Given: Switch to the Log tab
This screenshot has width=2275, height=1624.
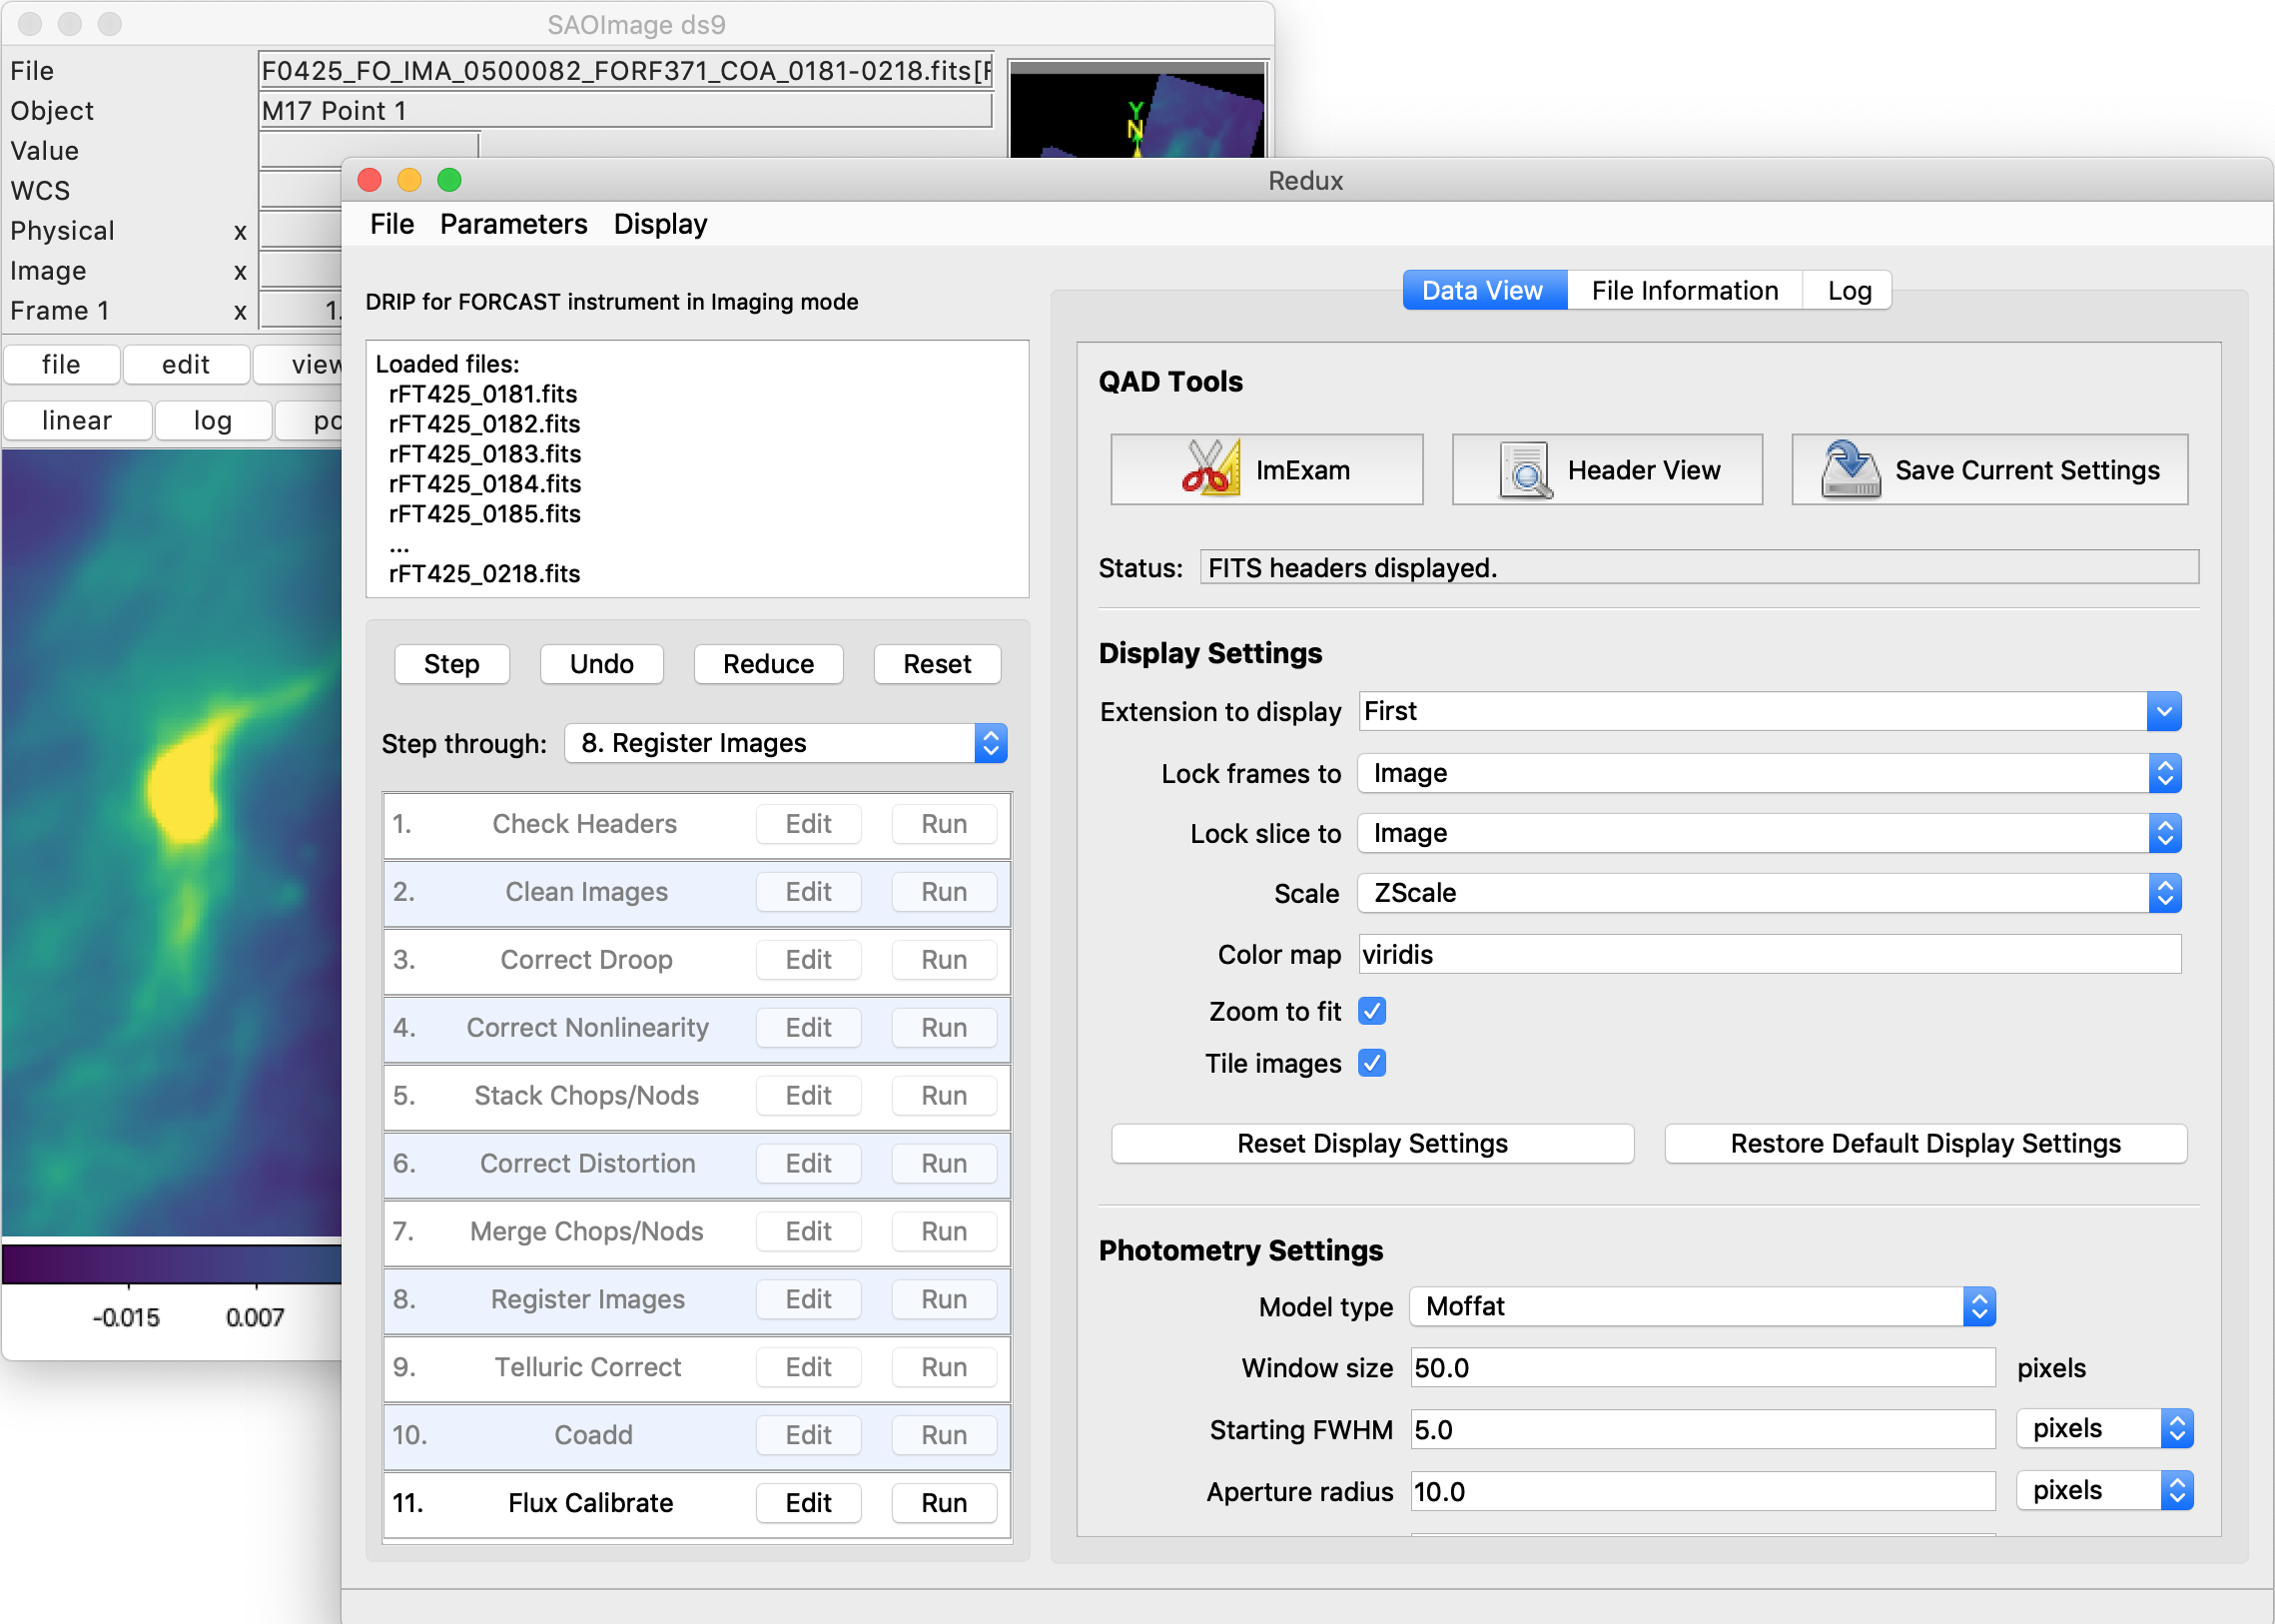Looking at the screenshot, I should pyautogui.click(x=1846, y=290).
